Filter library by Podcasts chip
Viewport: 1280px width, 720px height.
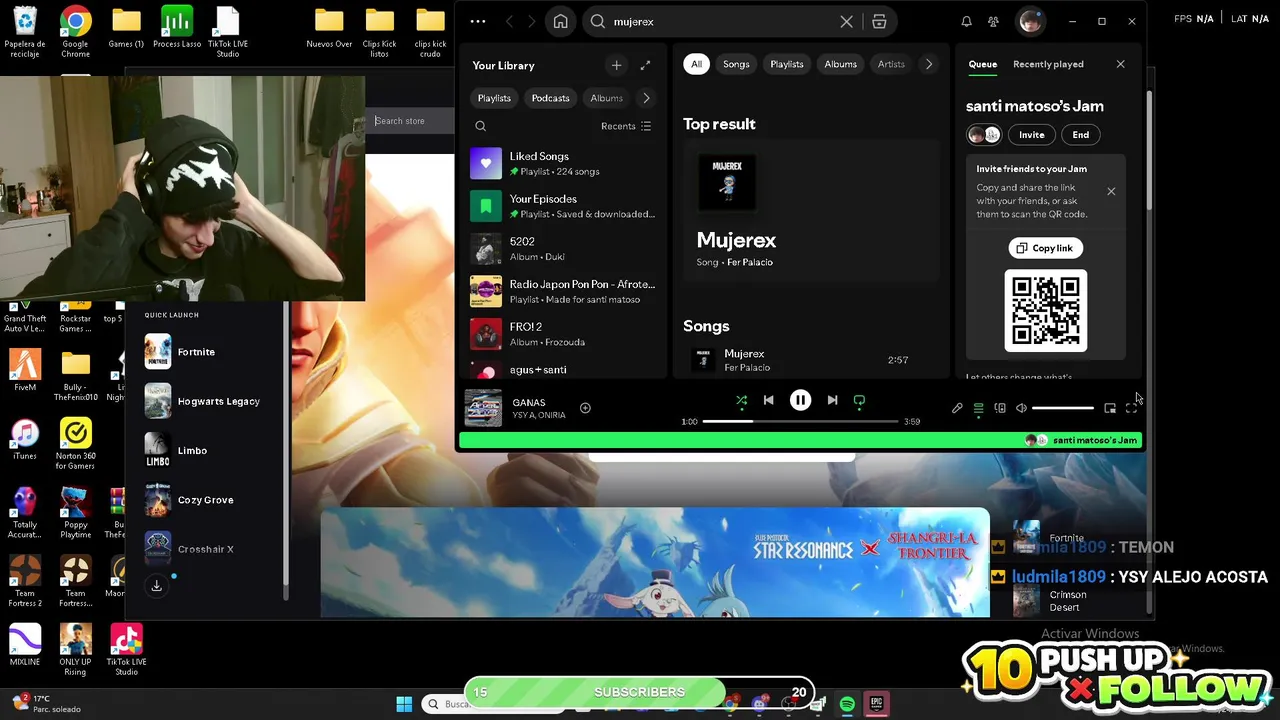550,98
